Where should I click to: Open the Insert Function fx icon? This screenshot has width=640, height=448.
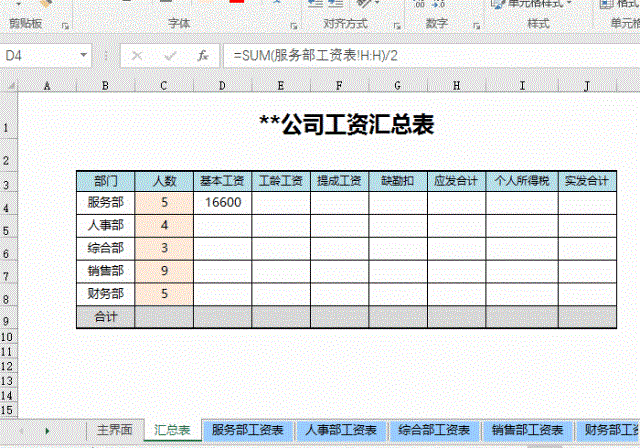click(203, 55)
